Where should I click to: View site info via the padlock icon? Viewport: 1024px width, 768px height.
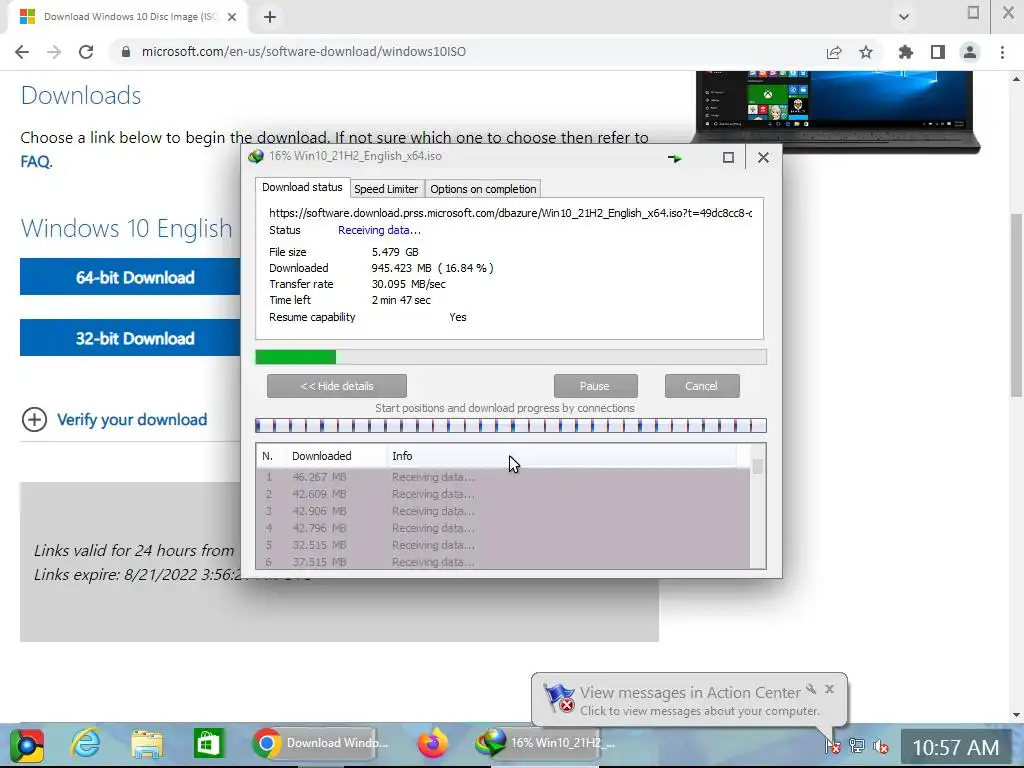coord(126,52)
